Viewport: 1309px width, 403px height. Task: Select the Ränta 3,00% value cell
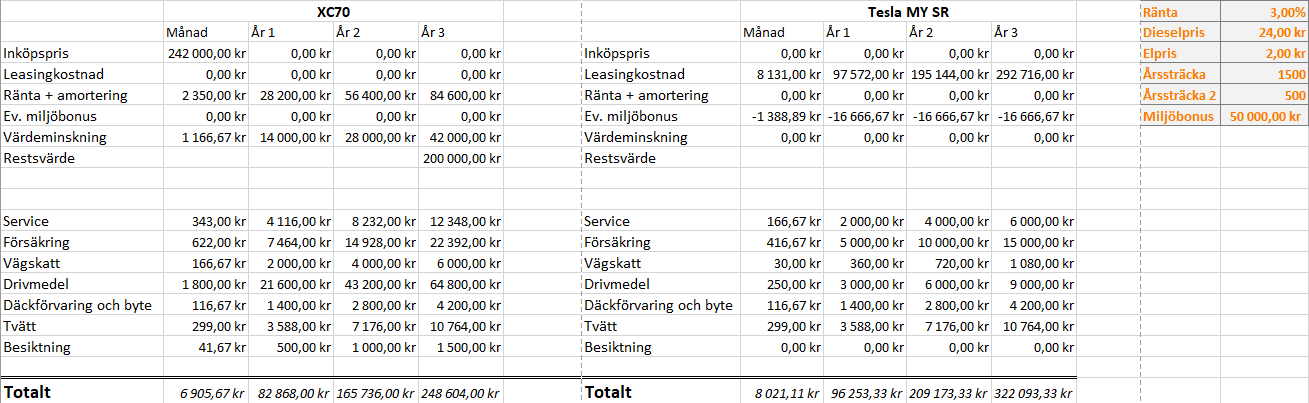(x=1265, y=11)
